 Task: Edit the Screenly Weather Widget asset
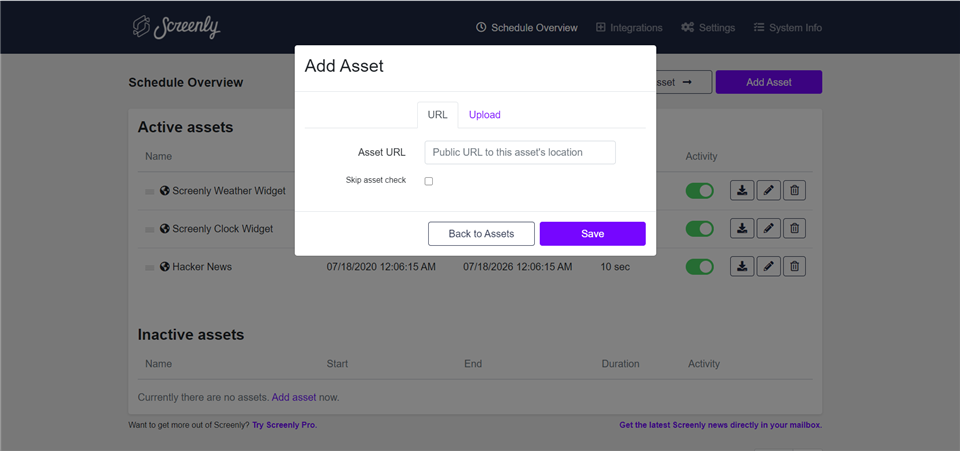[768, 191]
